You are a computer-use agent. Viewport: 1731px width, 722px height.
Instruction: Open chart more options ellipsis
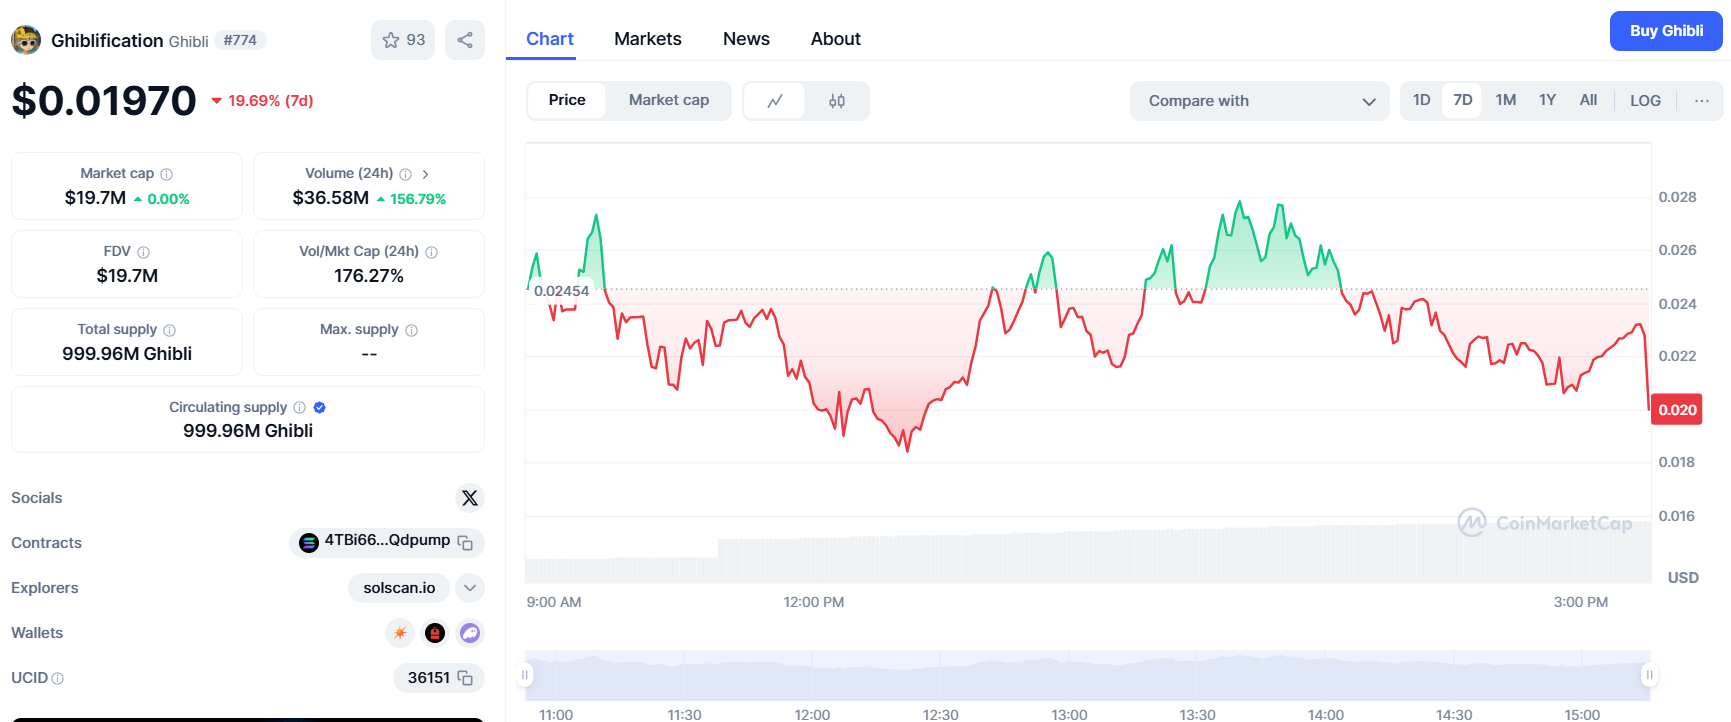click(1702, 101)
